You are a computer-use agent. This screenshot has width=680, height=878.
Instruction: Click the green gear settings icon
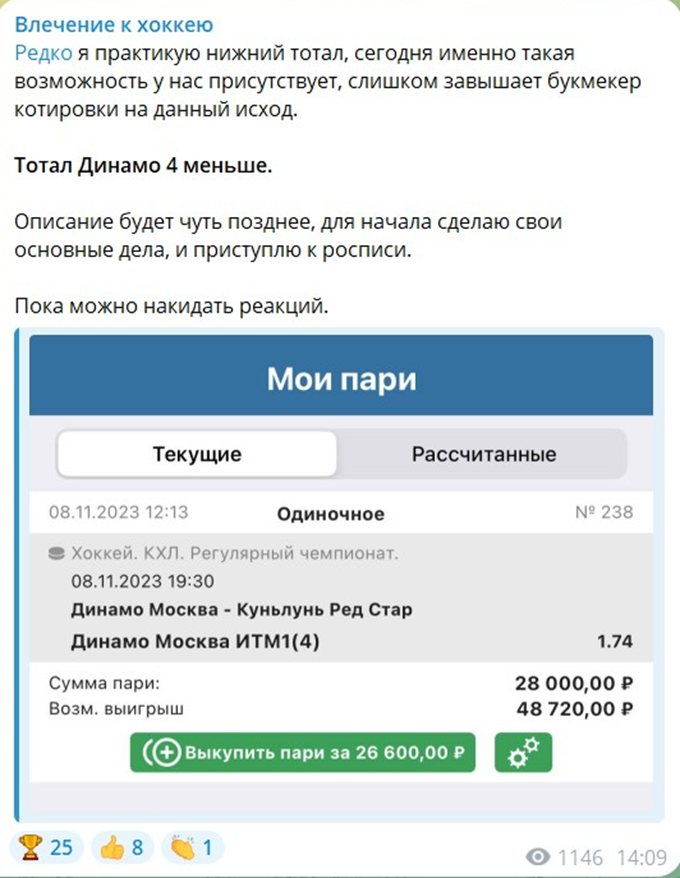(x=524, y=753)
